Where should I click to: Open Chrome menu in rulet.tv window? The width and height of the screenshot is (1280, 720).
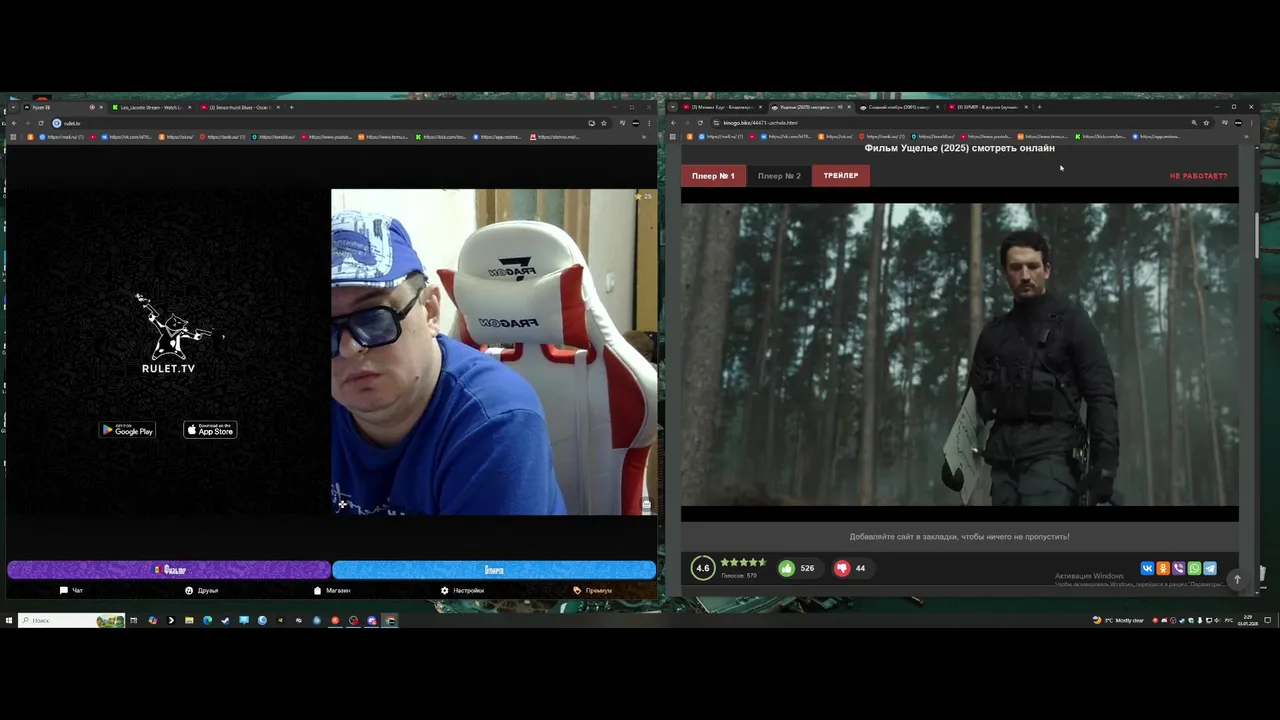(x=649, y=123)
